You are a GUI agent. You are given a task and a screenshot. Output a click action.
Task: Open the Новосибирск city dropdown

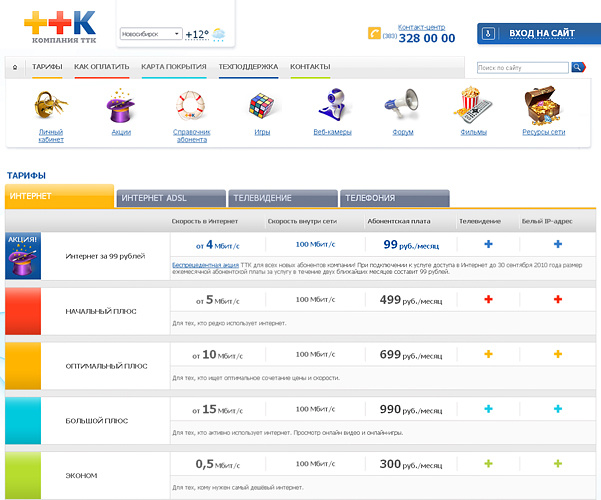click(150, 34)
